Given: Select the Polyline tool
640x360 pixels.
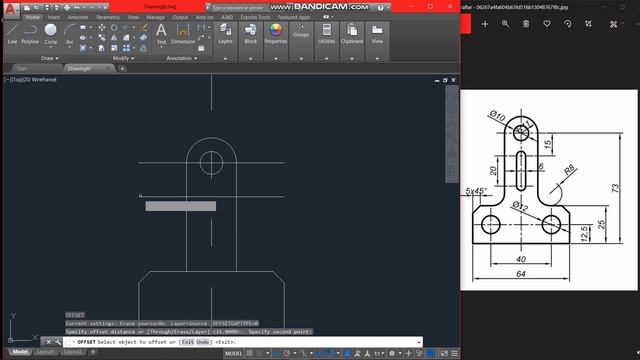Looking at the screenshot, I should pyautogui.click(x=30, y=34).
